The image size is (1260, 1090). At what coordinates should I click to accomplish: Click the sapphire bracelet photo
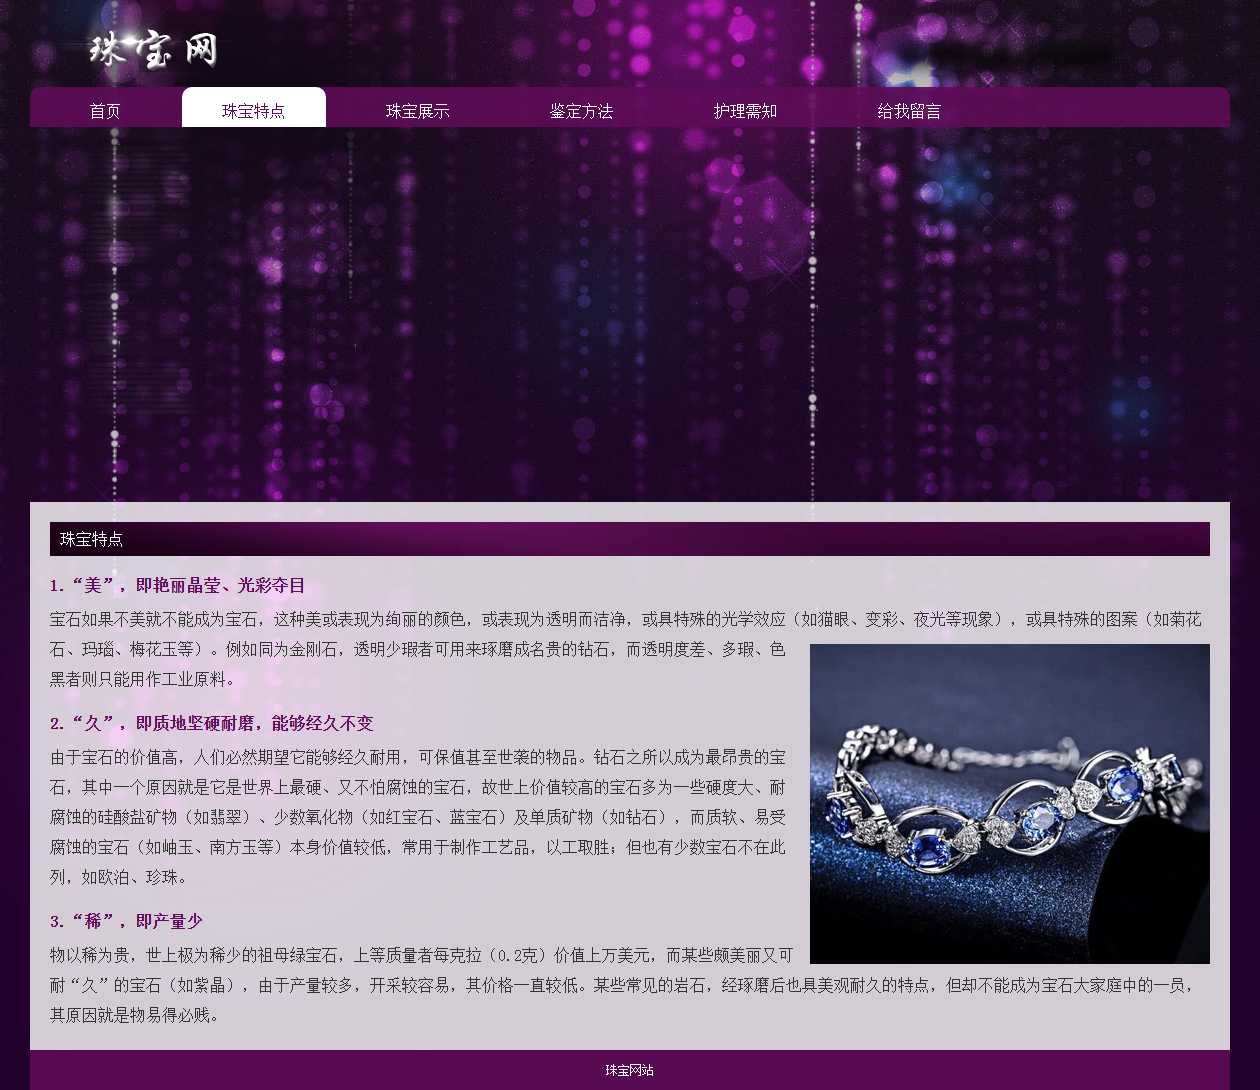(1009, 803)
